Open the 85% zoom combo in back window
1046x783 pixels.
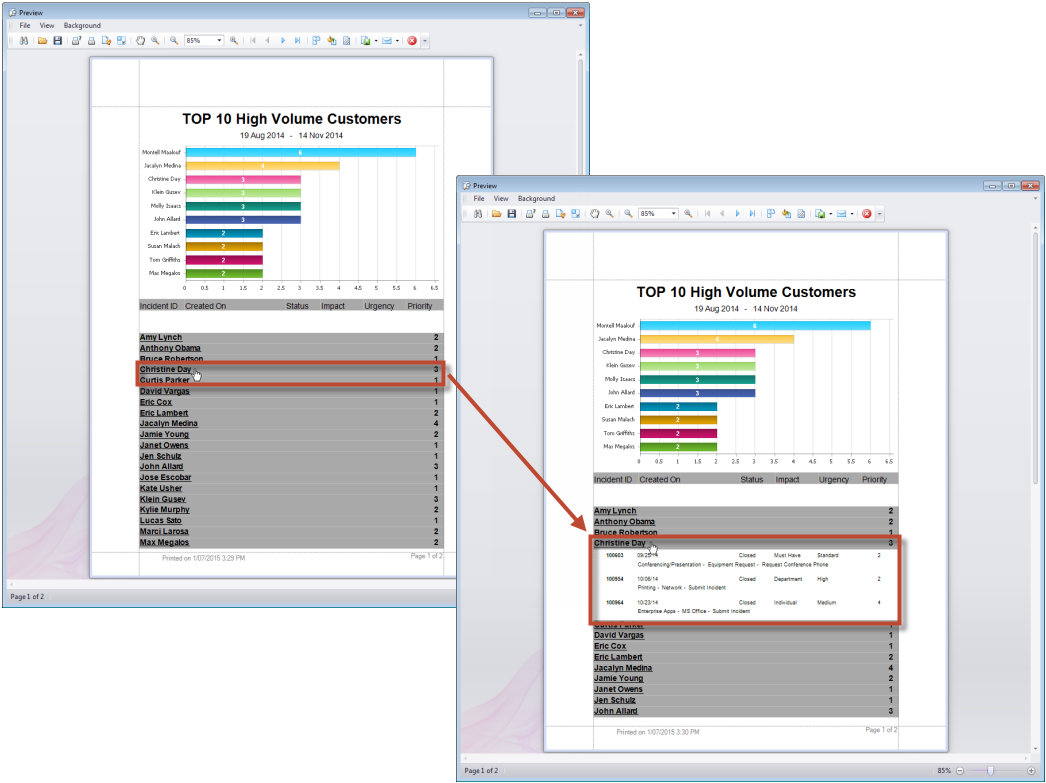click(203, 41)
